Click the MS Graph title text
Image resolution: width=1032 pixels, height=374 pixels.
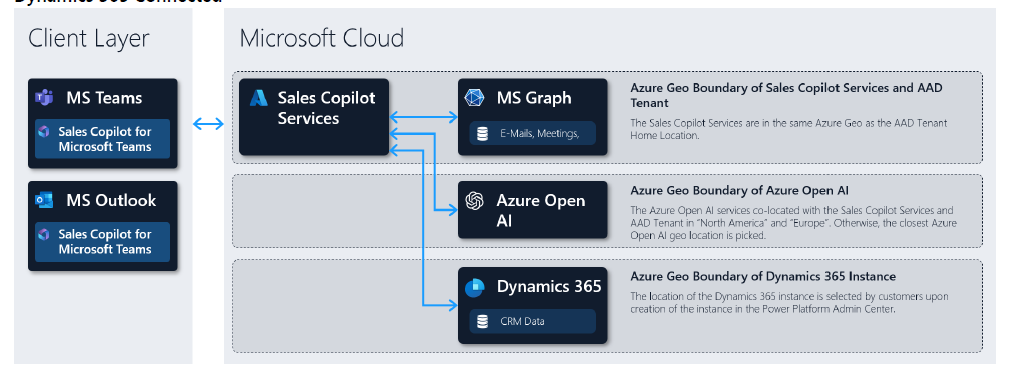[534, 98]
